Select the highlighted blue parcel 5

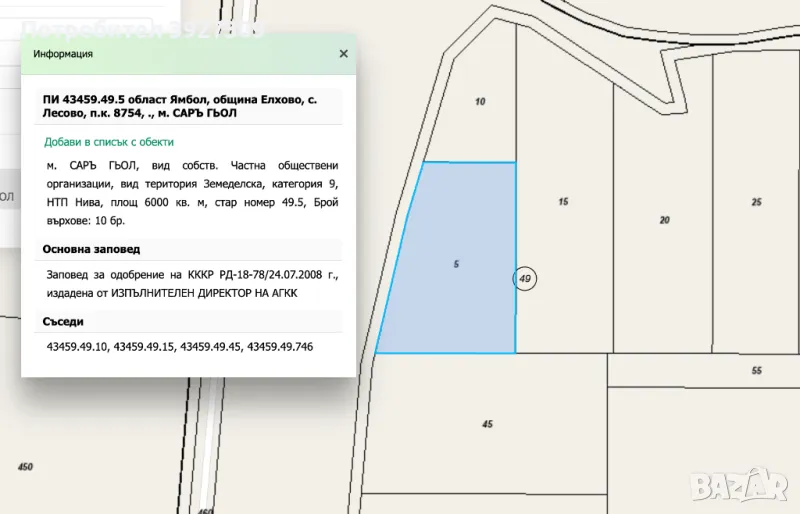455,264
